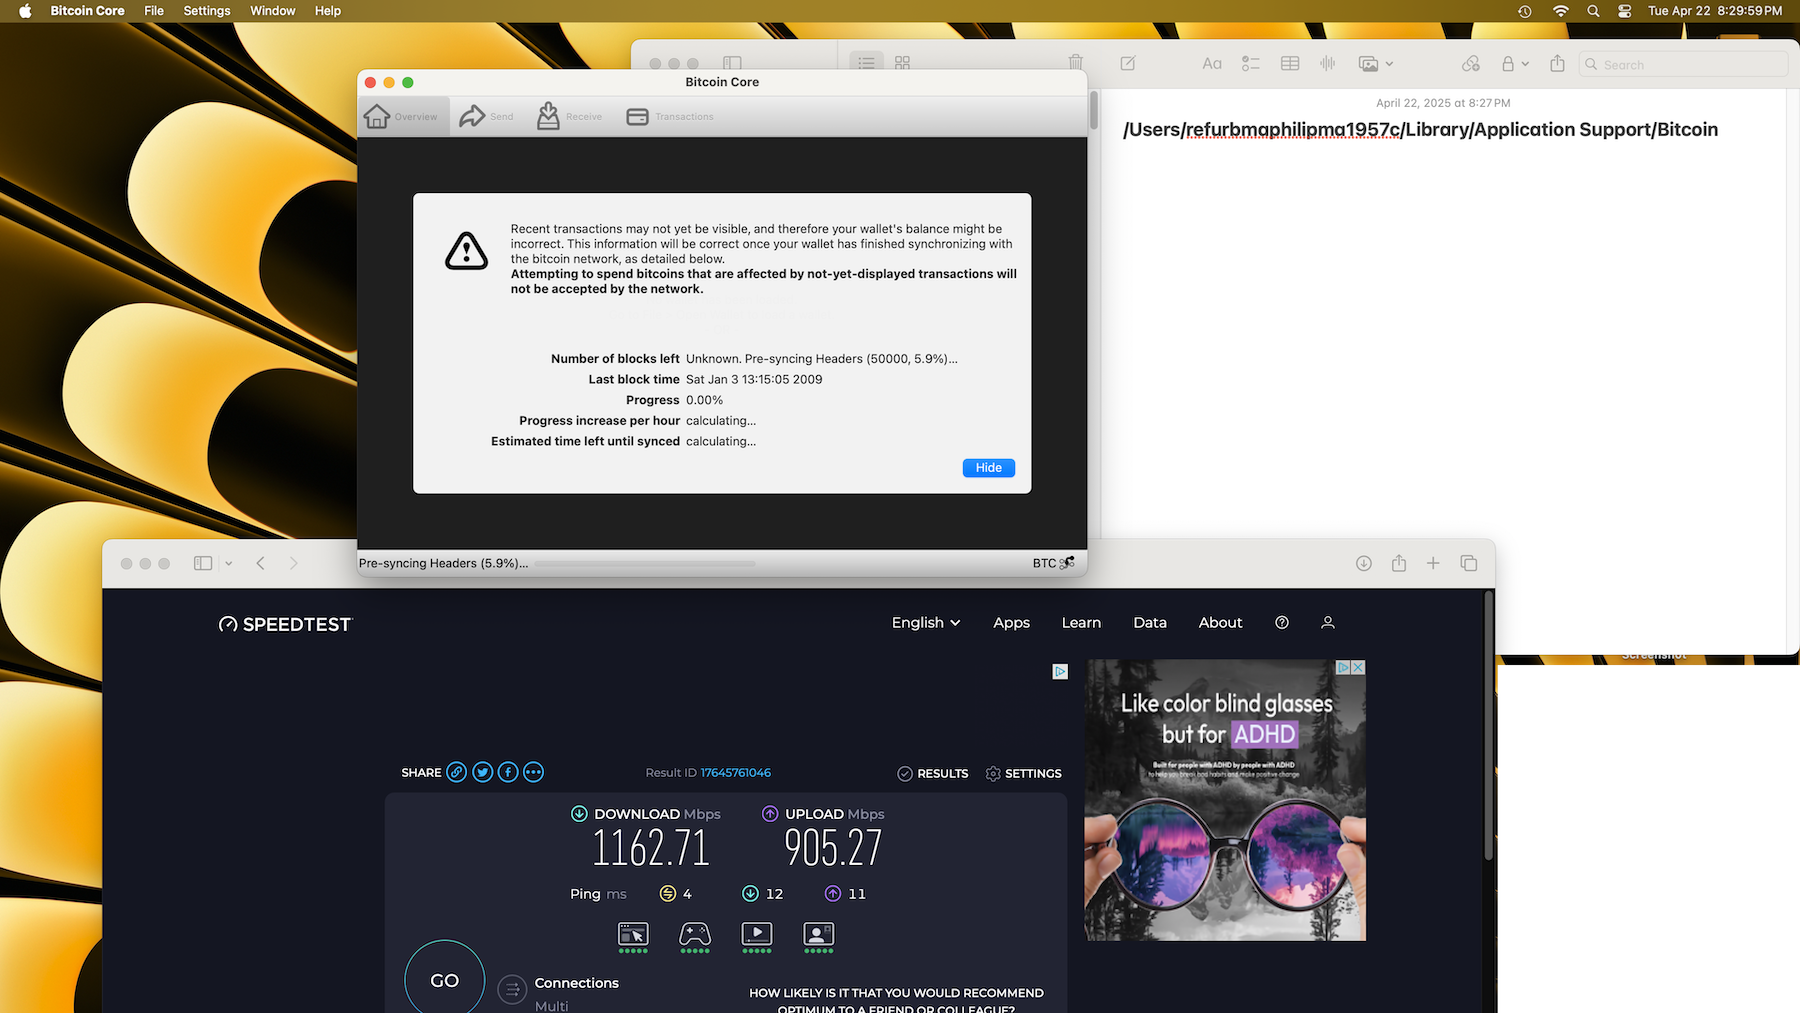1800x1013 pixels.
Task: Switch to the Receive tab
Action: (x=569, y=117)
